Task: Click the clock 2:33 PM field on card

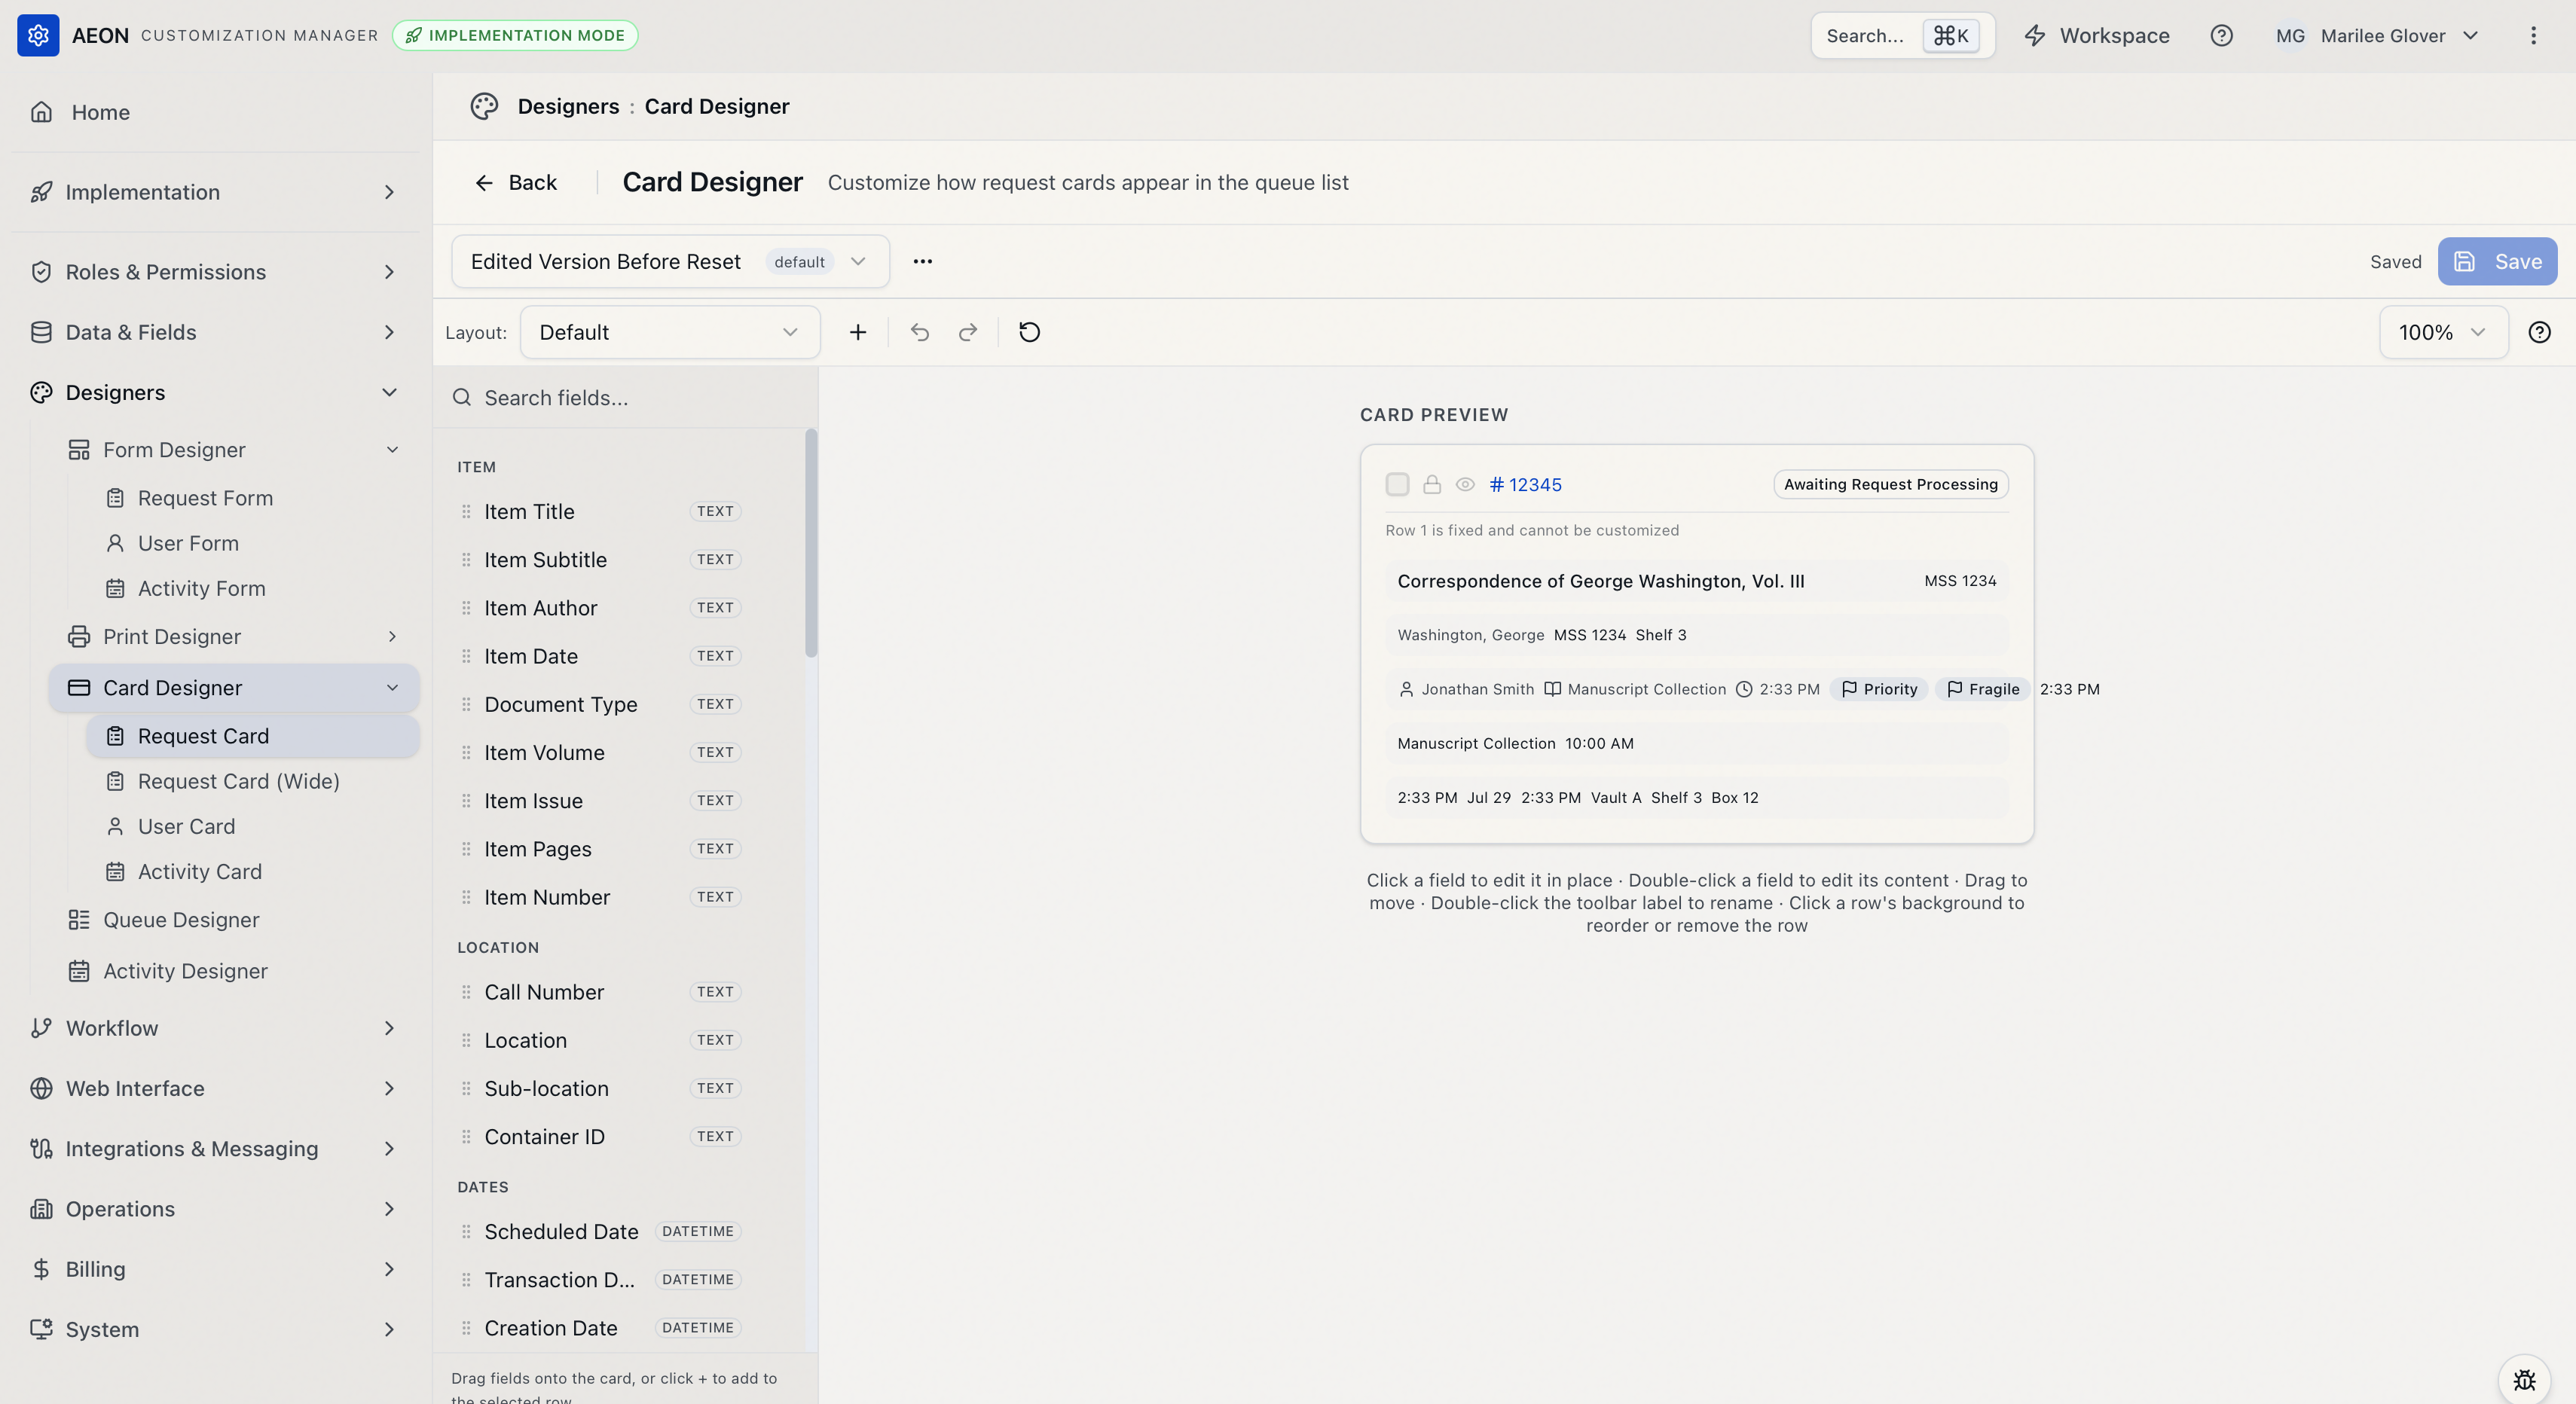Action: click(1778, 689)
